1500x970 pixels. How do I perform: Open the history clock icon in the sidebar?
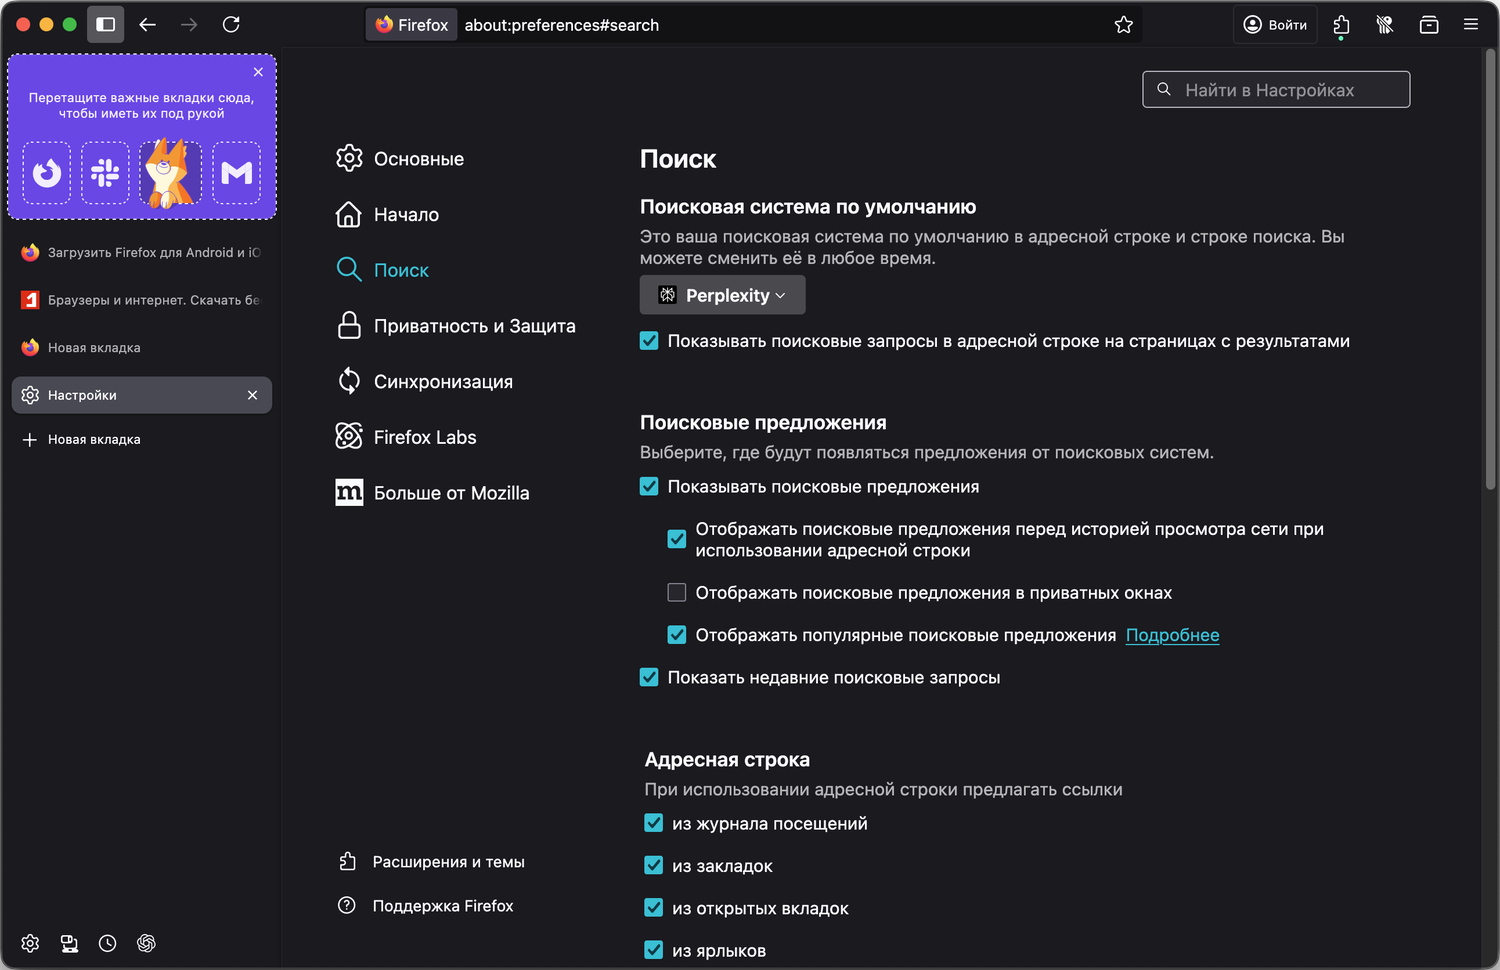tap(108, 943)
